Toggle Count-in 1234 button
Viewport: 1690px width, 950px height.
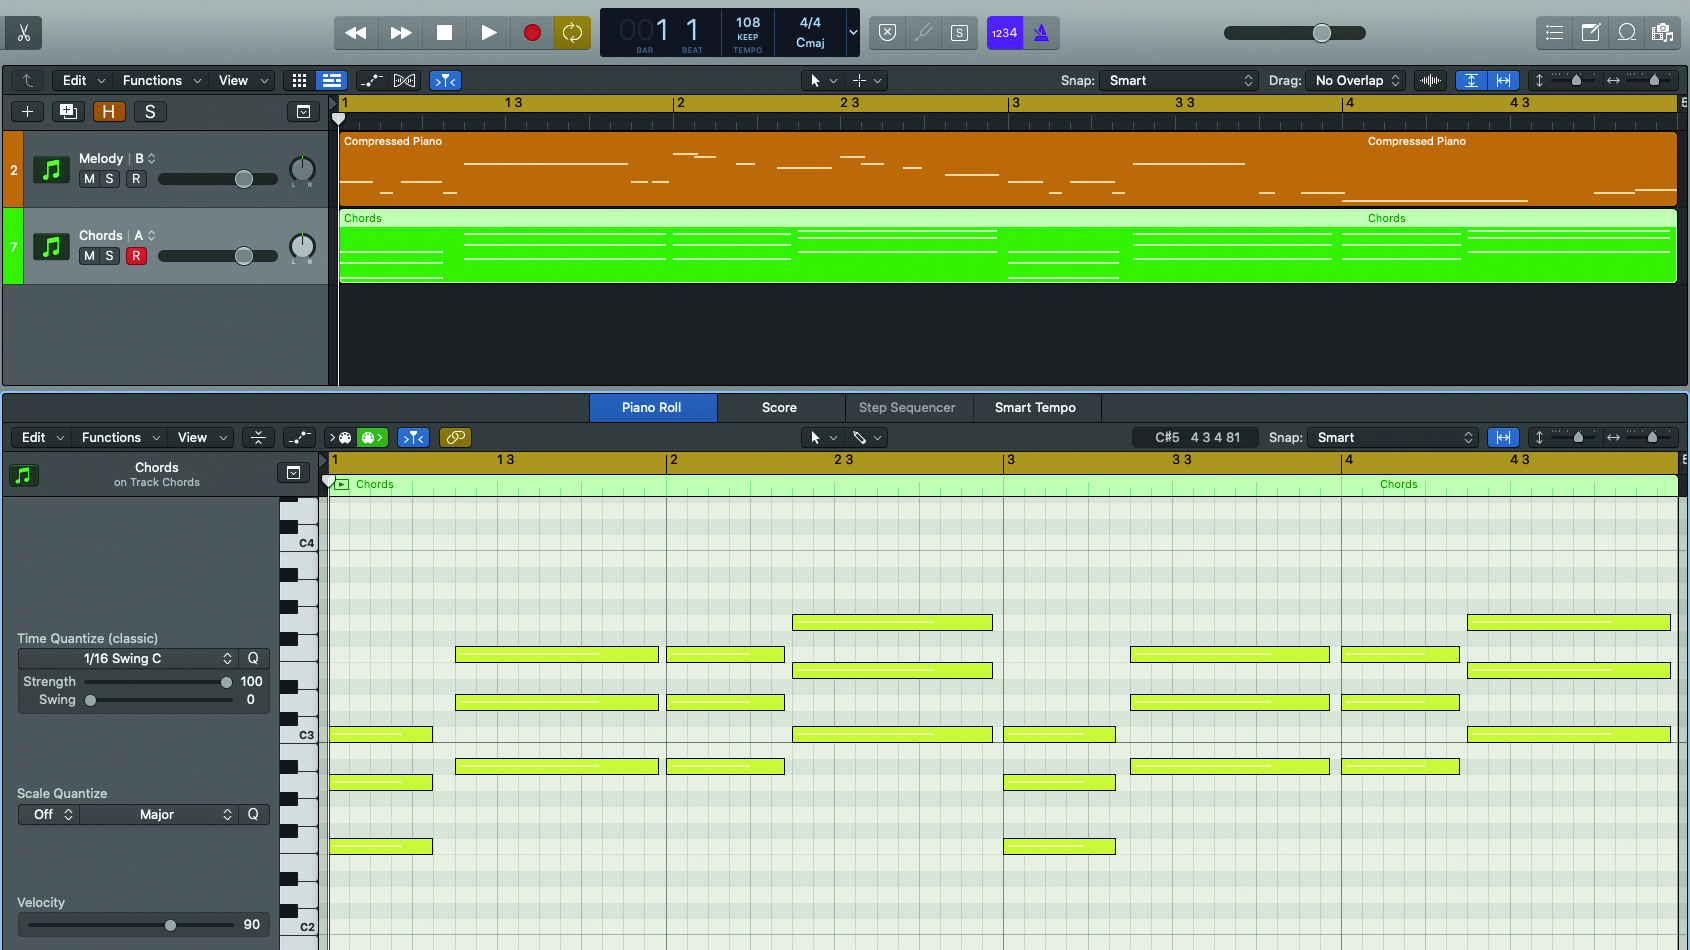point(1004,33)
